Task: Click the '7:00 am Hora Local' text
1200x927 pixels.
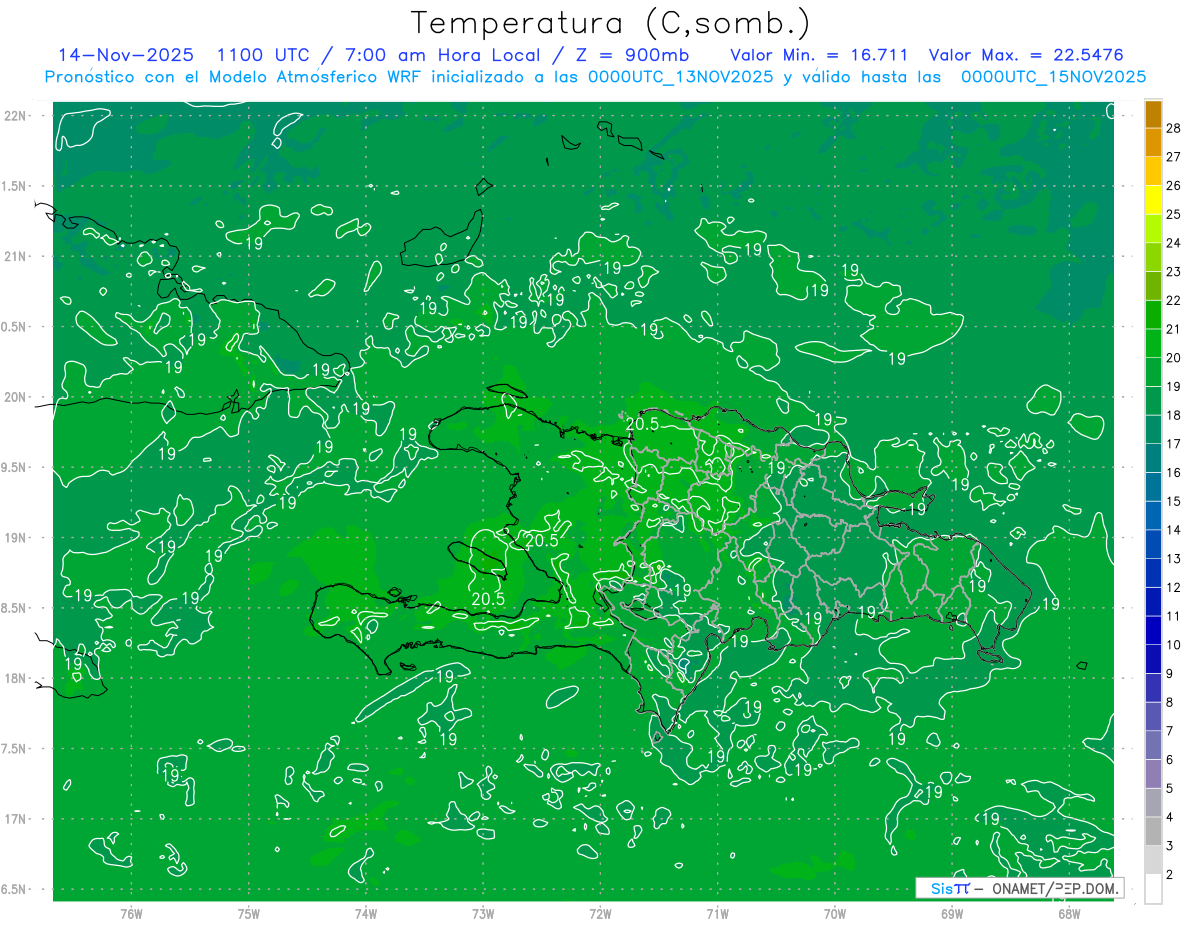Action: pos(443,55)
